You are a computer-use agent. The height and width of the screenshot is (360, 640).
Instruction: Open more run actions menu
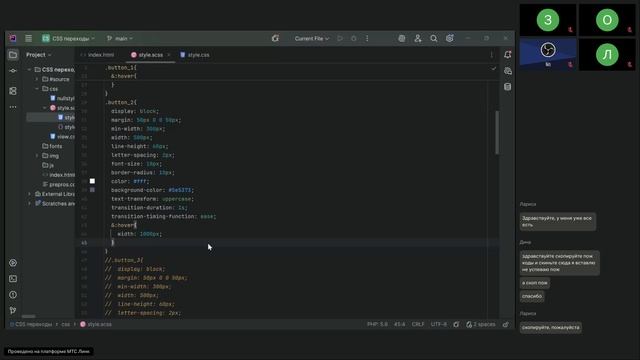coord(367,38)
